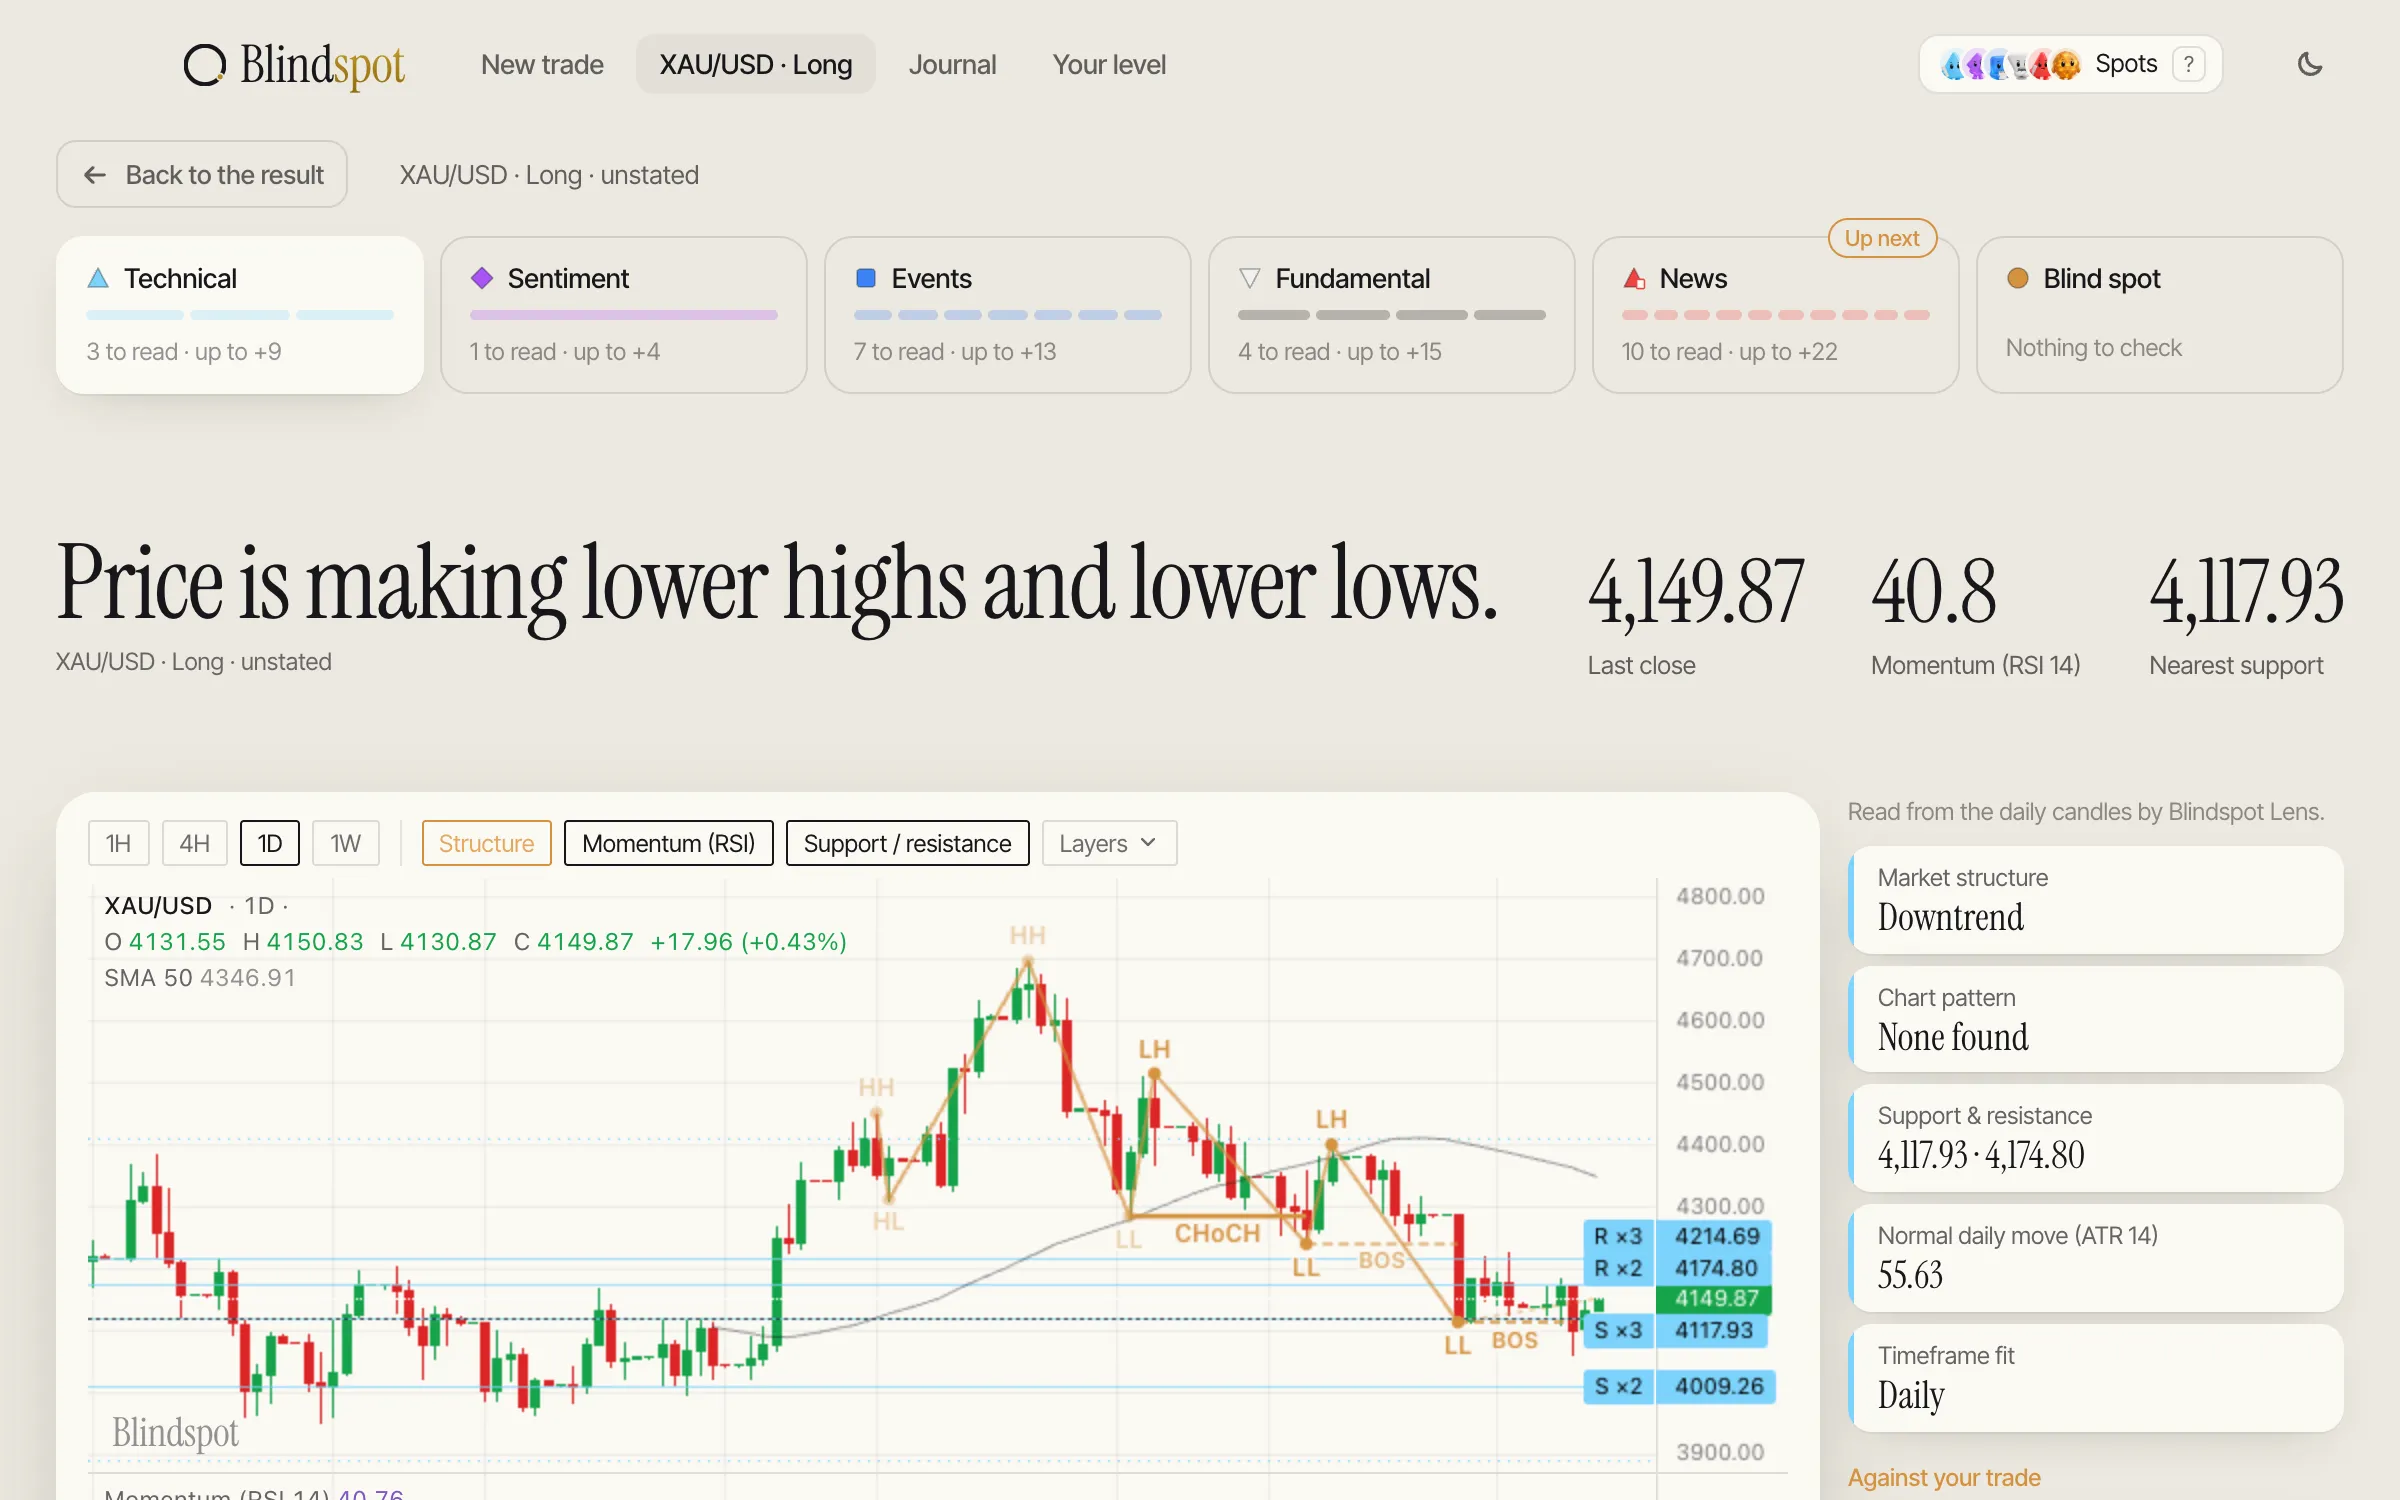
Task: Click the S ×3 4117.93 level marker
Action: point(1677,1330)
